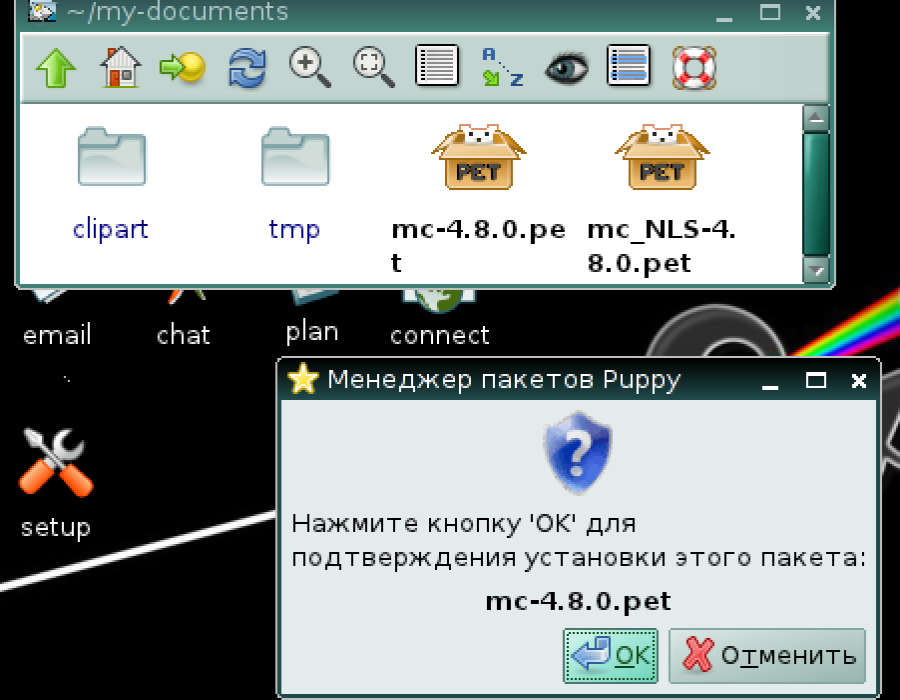Click the clipart folder name label

pyautogui.click(x=111, y=230)
